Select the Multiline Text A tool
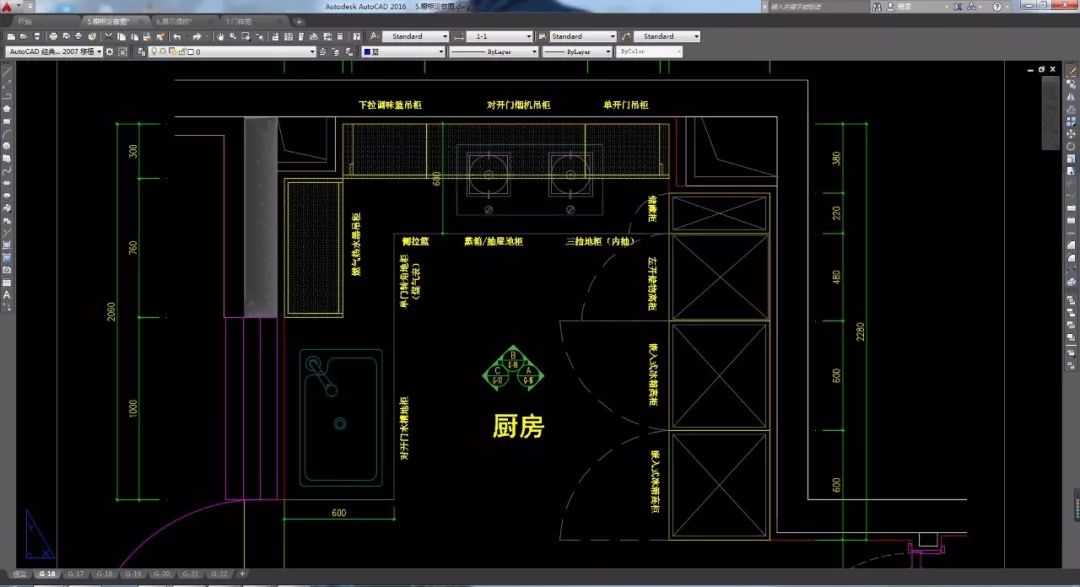This screenshot has height=587, width=1080. click(x=7, y=295)
